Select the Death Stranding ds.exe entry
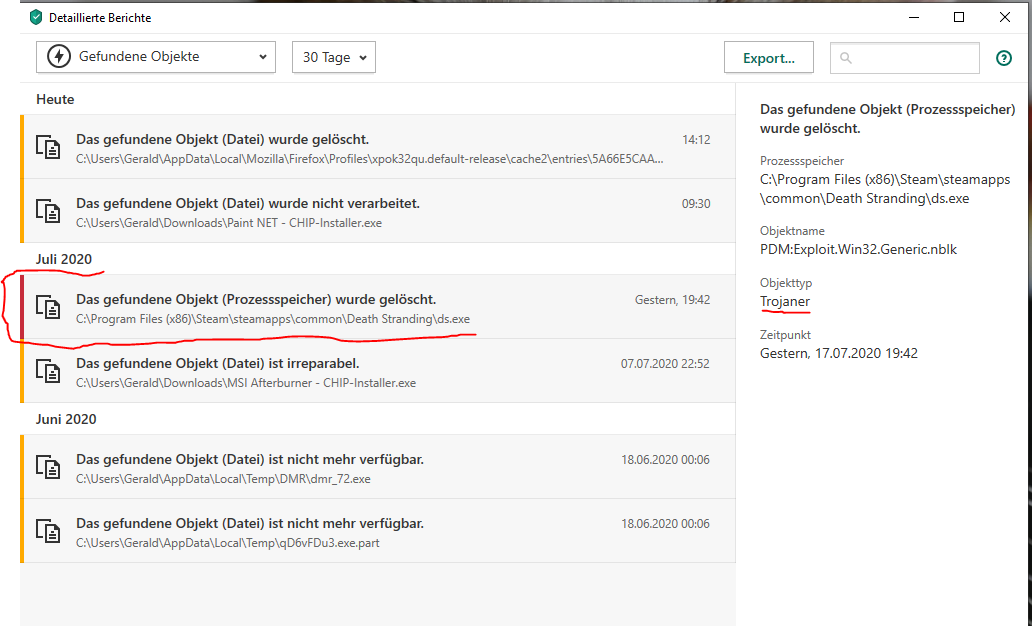This screenshot has width=1032, height=626. 378,307
